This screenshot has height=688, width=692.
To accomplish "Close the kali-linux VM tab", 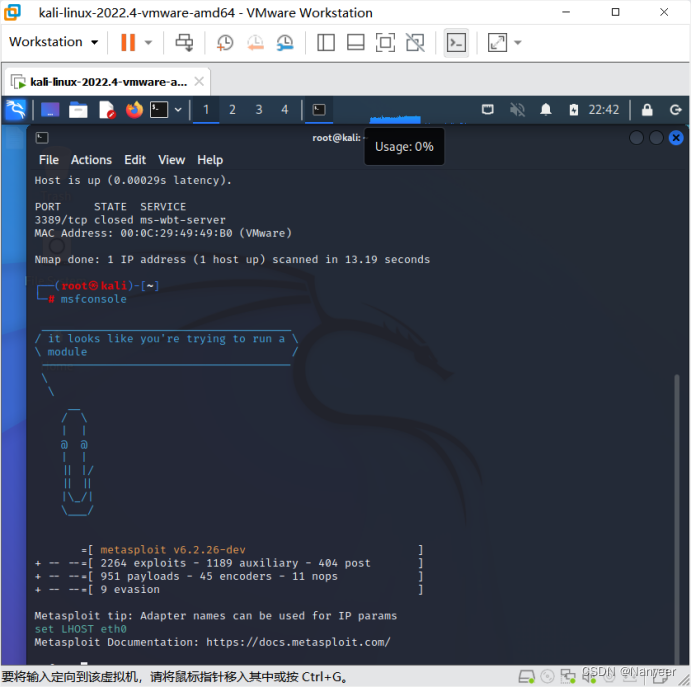I will [x=199, y=82].
